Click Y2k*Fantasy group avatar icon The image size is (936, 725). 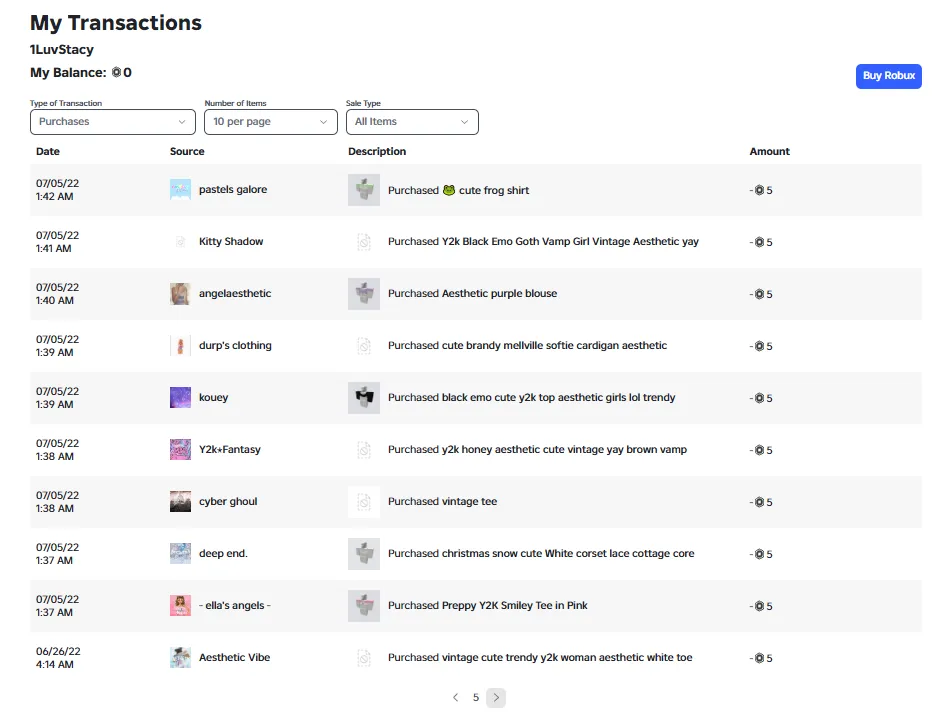click(x=180, y=449)
